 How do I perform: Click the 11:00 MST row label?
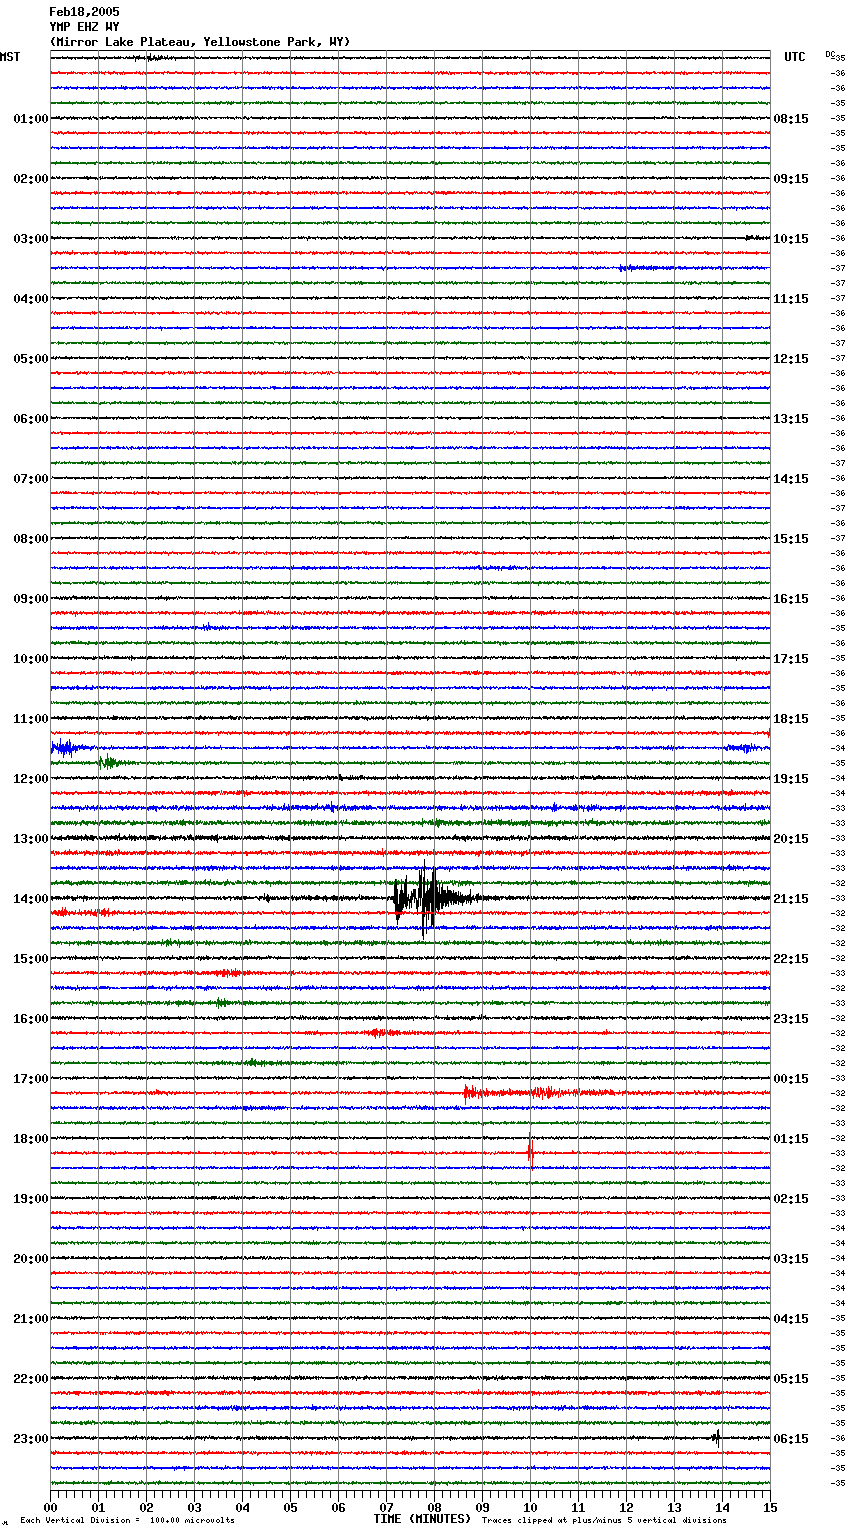tap(31, 719)
